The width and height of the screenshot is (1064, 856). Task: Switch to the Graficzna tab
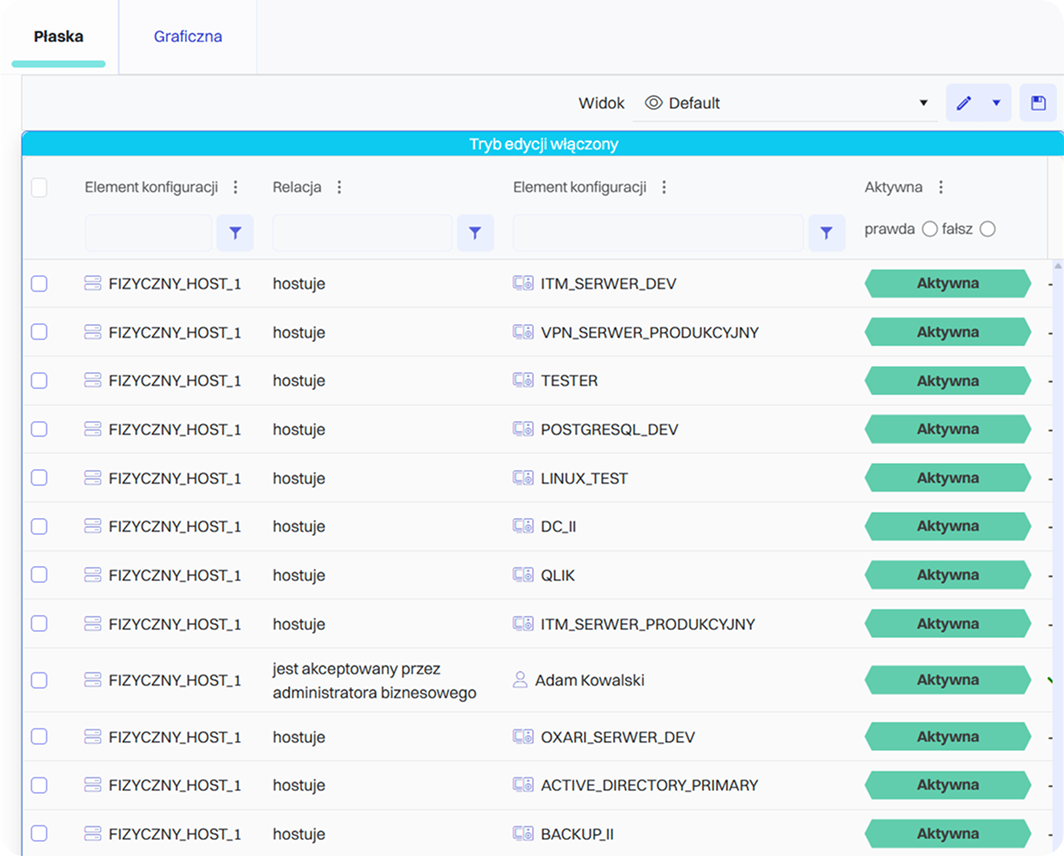(x=188, y=37)
